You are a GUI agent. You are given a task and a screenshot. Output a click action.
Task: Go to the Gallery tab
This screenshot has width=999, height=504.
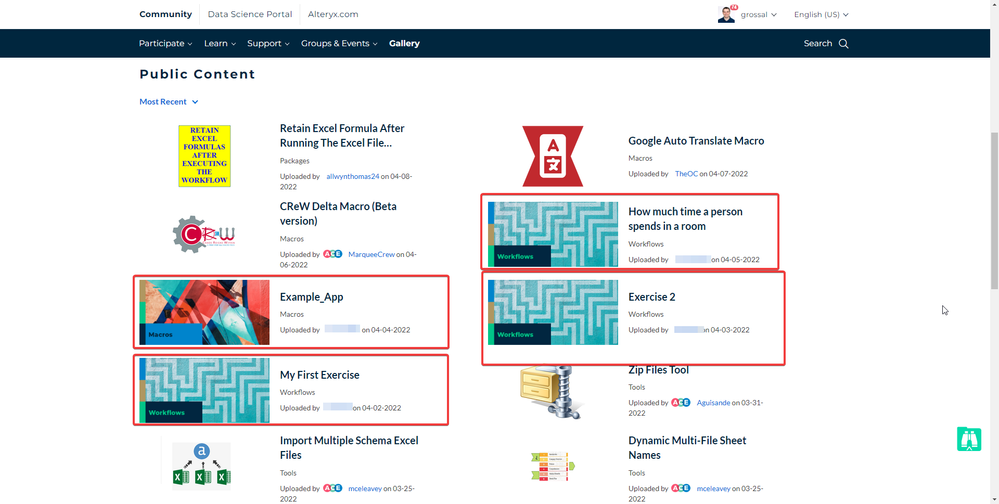point(405,43)
